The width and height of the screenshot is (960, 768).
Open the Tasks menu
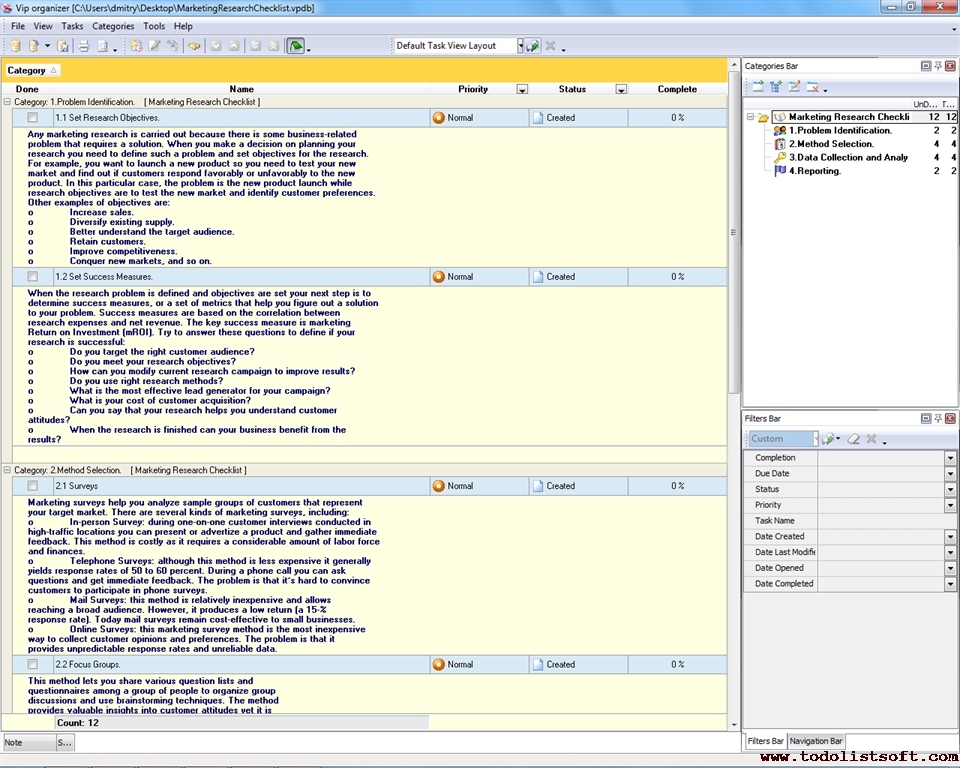72,26
